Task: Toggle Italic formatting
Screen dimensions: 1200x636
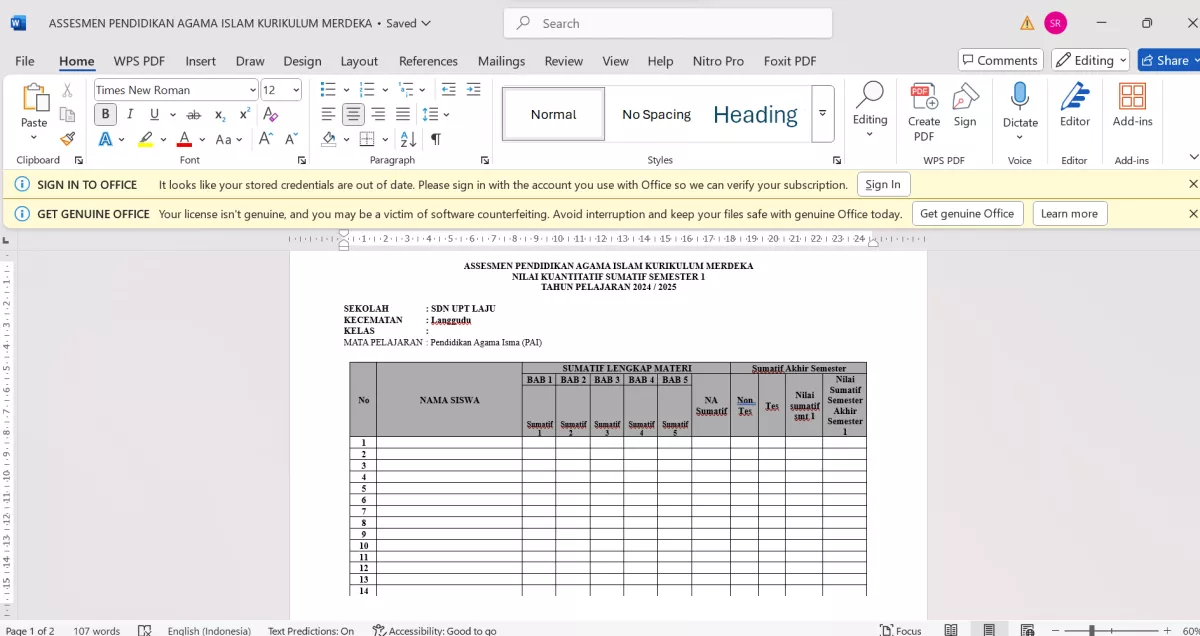Action: click(129, 115)
